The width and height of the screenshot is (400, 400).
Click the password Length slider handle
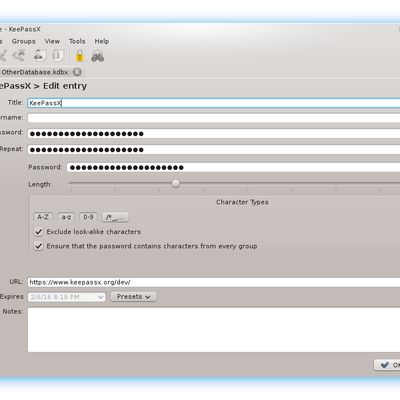click(x=176, y=183)
